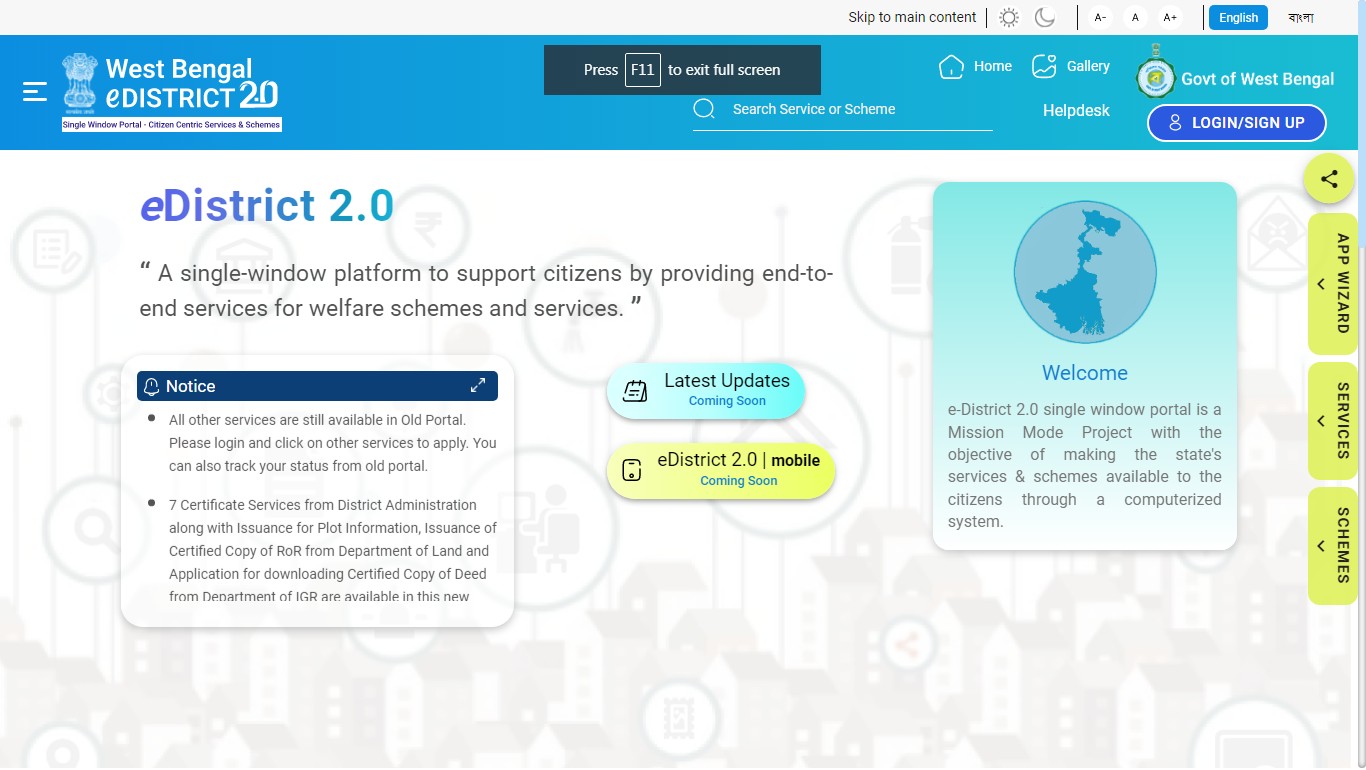The height and width of the screenshot is (770, 1366).
Task: Open the eDistrict 2.0 mobile button
Action: click(x=721, y=470)
